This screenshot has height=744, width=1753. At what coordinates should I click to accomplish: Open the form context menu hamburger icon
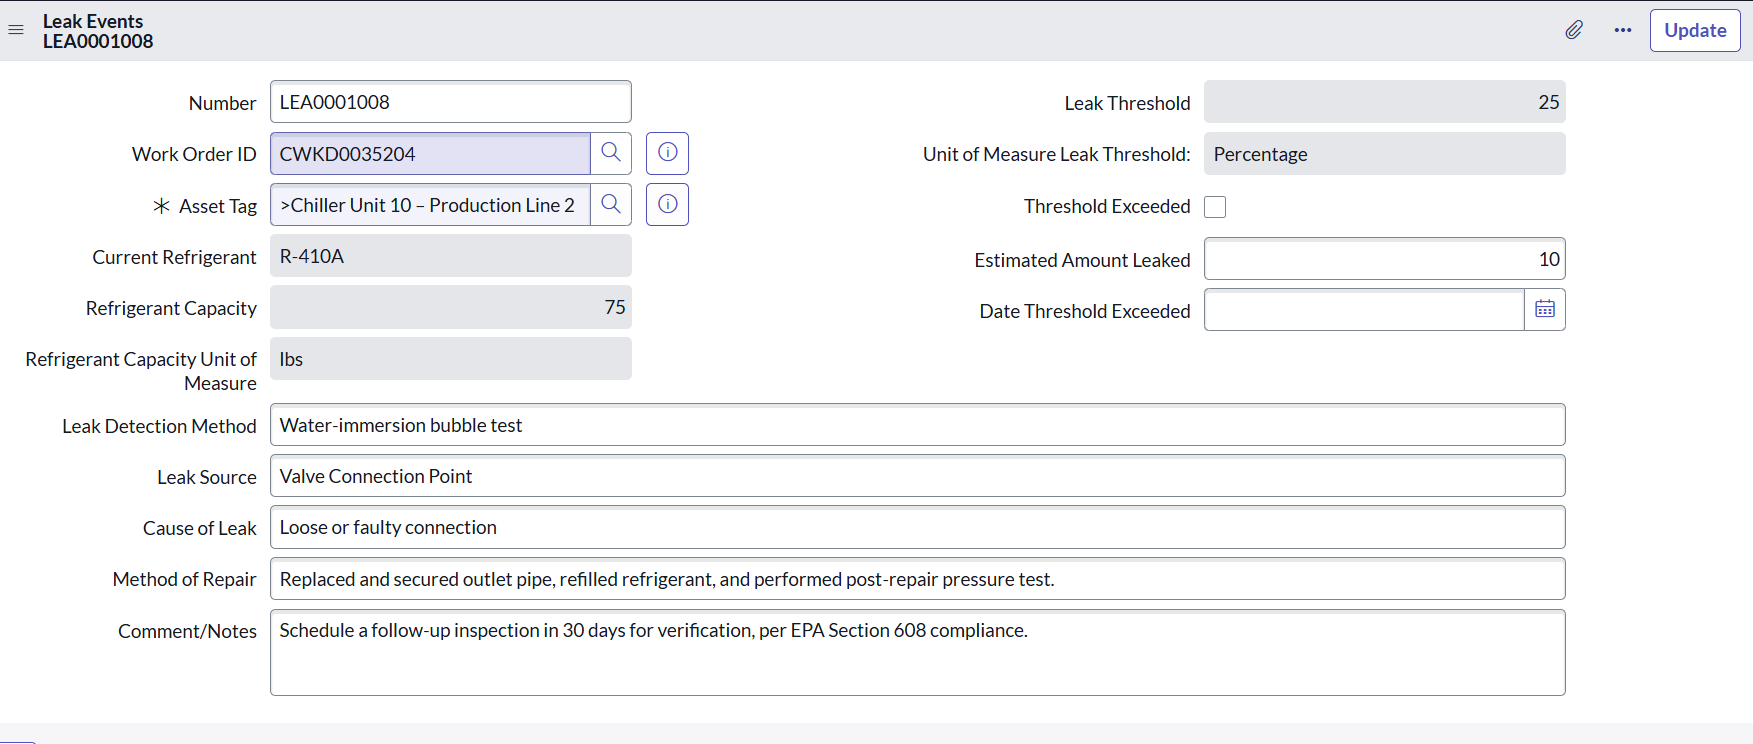pyautogui.click(x=16, y=30)
